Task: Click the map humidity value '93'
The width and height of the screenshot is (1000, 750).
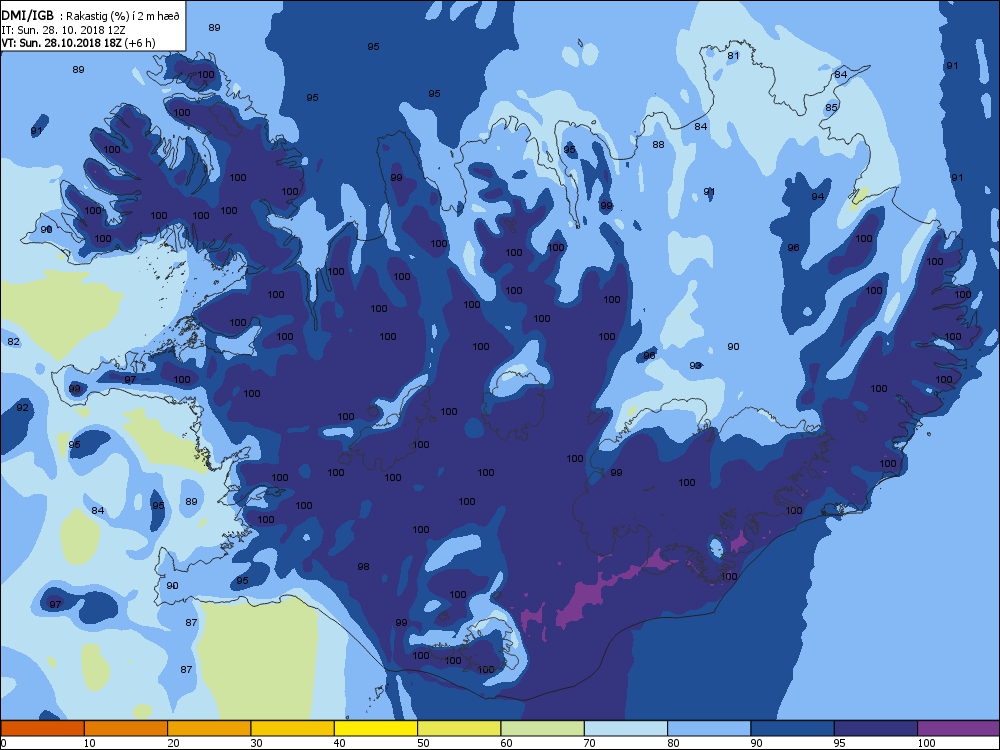Action: pos(696,365)
